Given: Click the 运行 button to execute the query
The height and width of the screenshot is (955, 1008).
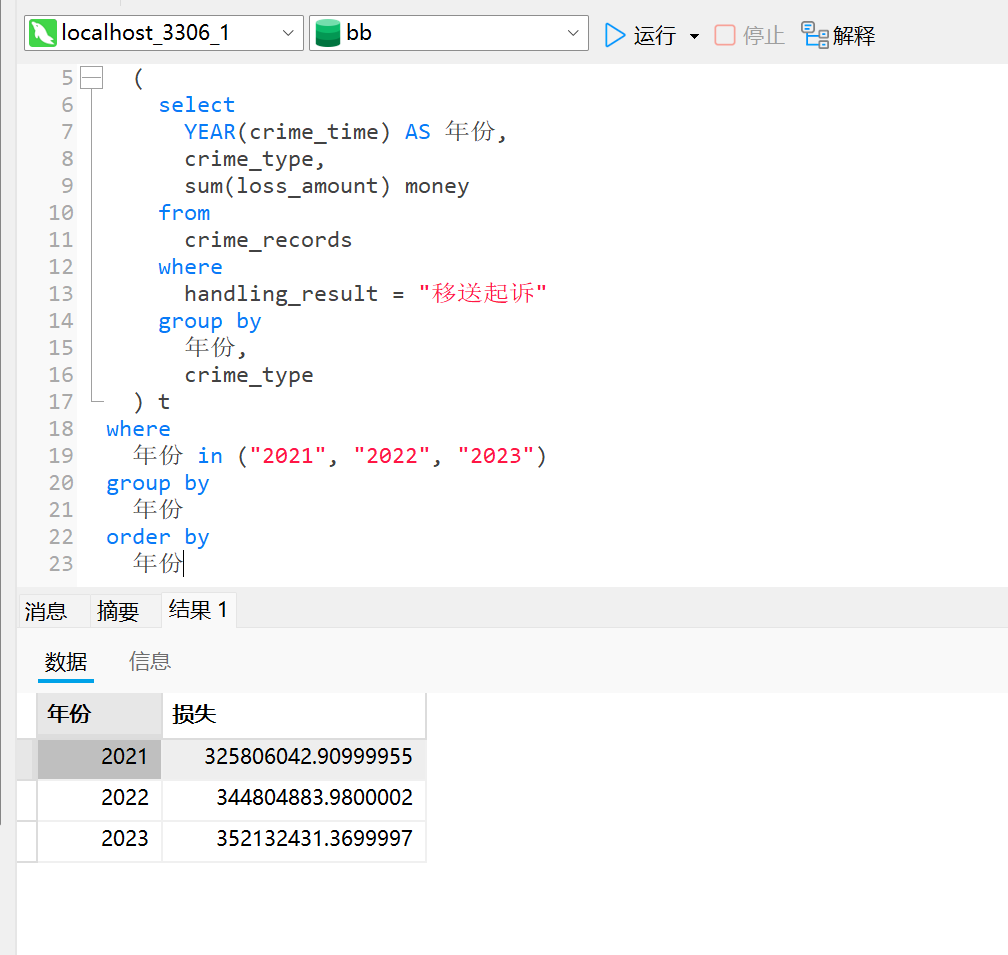Looking at the screenshot, I should pyautogui.click(x=652, y=33).
